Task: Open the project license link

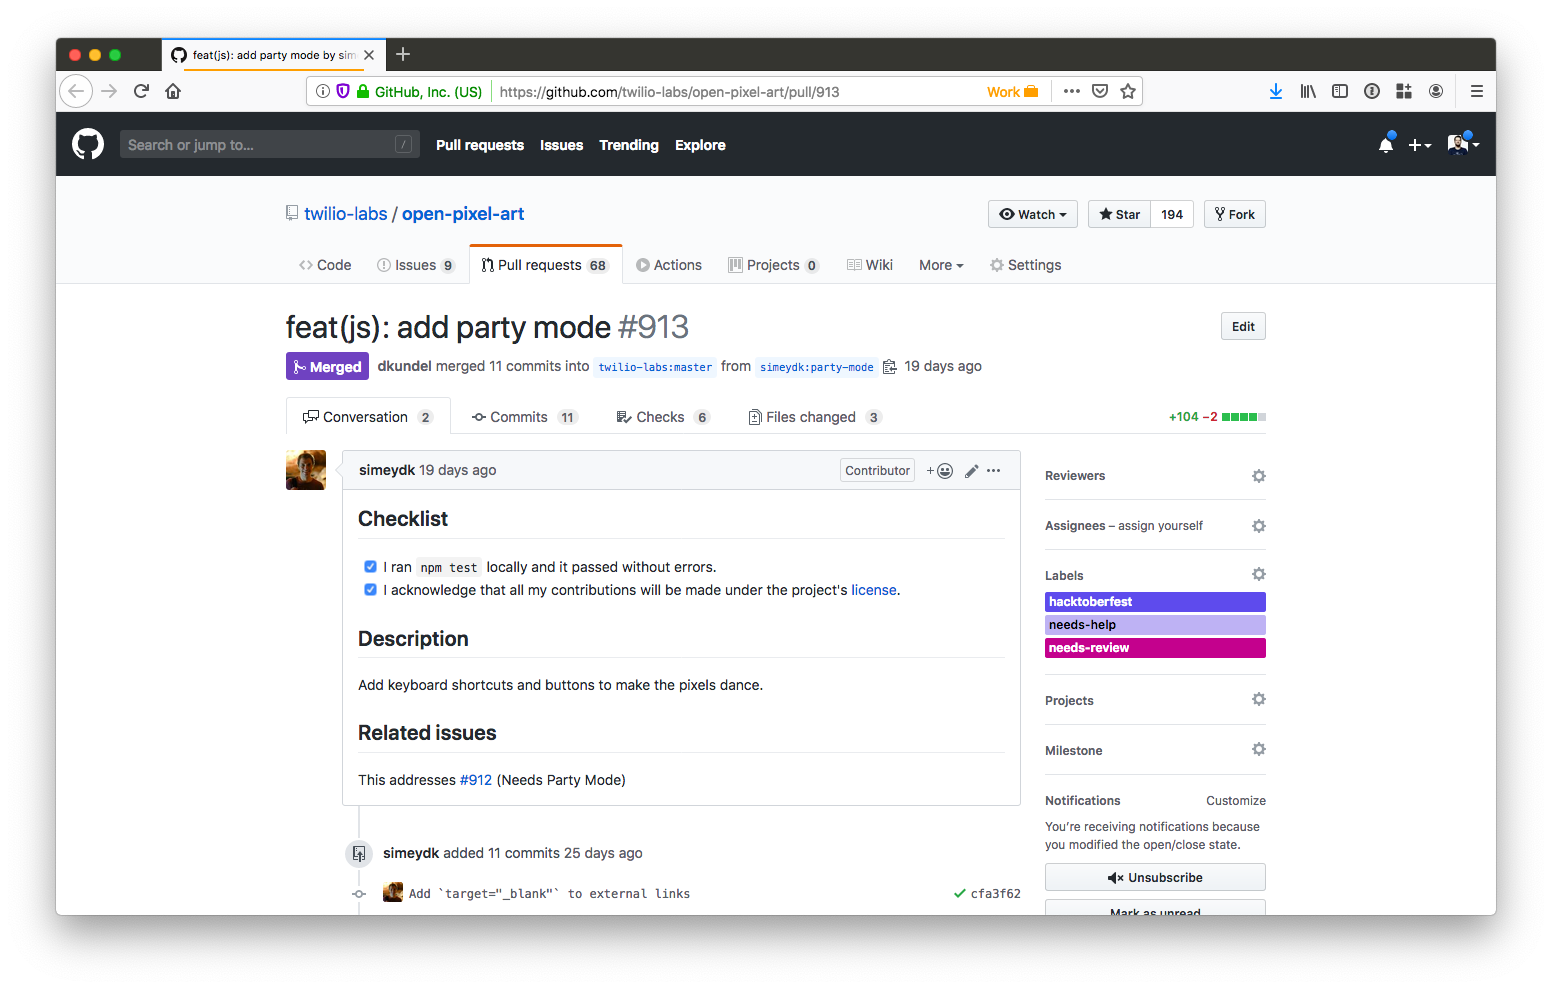Action: (874, 590)
